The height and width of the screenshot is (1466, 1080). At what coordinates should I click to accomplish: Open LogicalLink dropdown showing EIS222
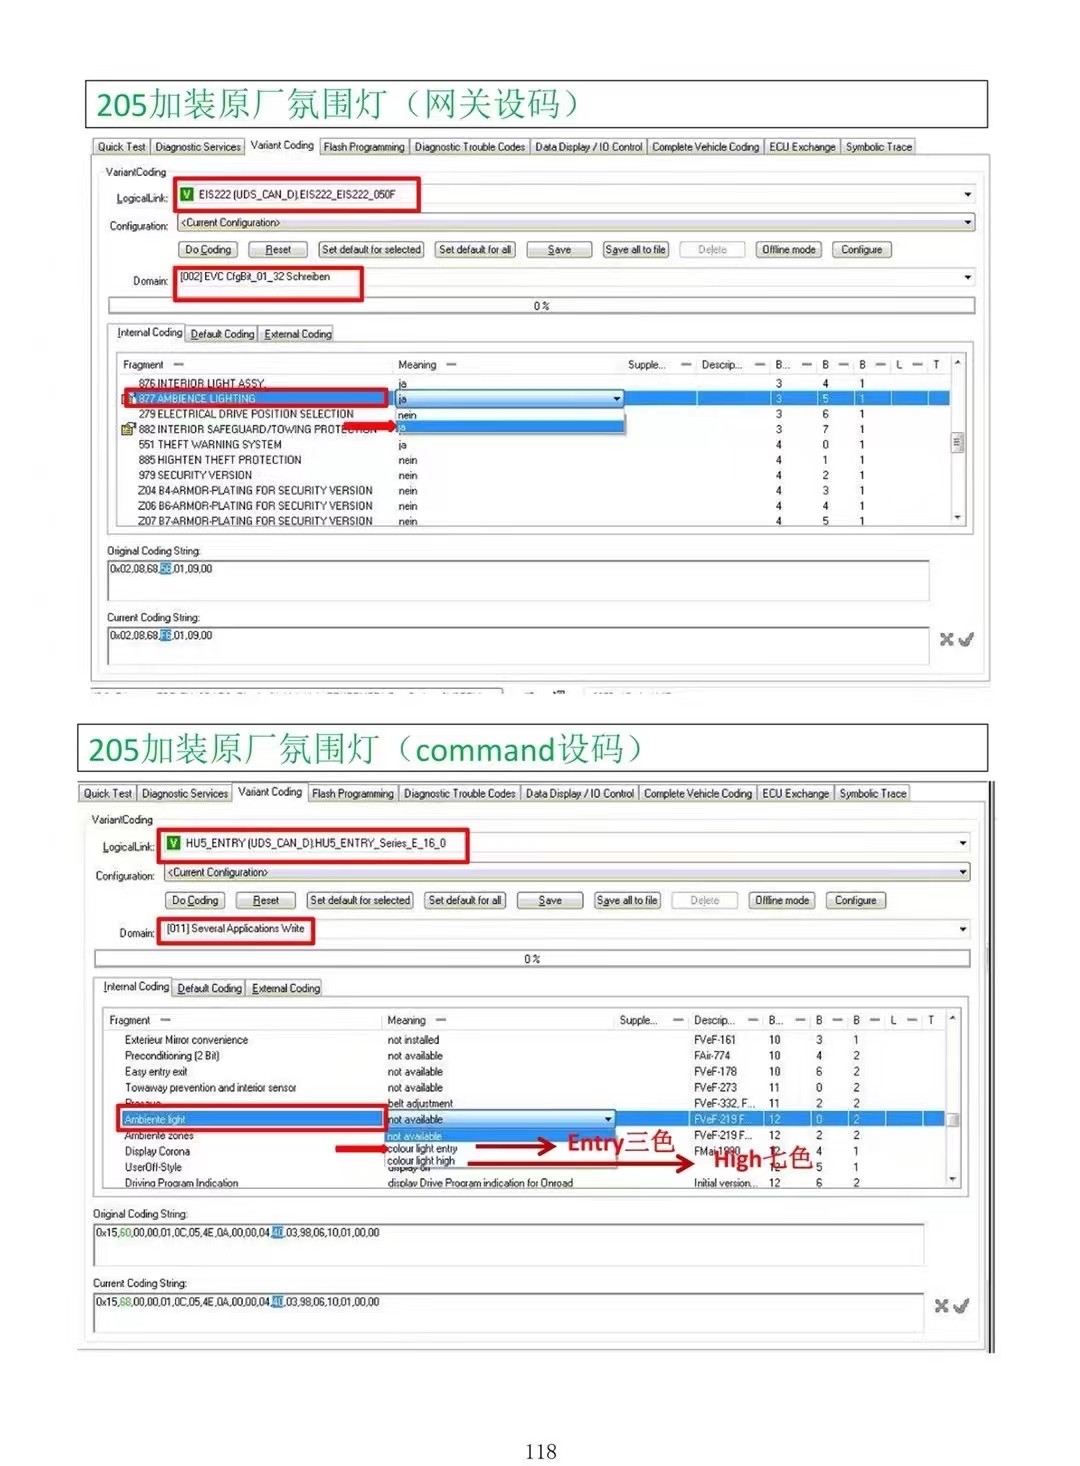tap(967, 194)
